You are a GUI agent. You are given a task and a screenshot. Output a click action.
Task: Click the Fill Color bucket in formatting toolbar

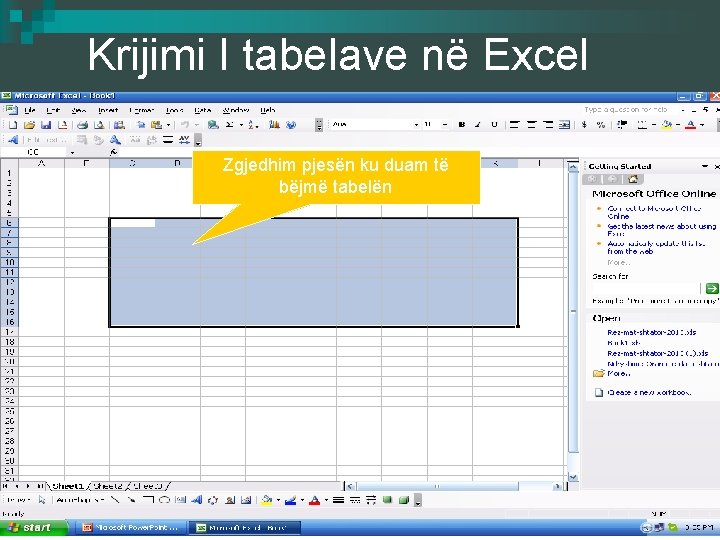pos(667,124)
